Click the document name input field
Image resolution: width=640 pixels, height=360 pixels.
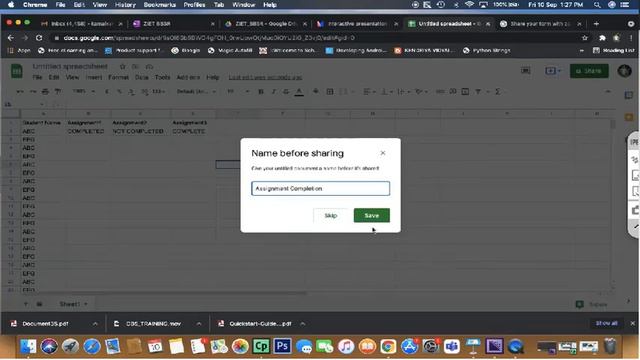coord(320,189)
